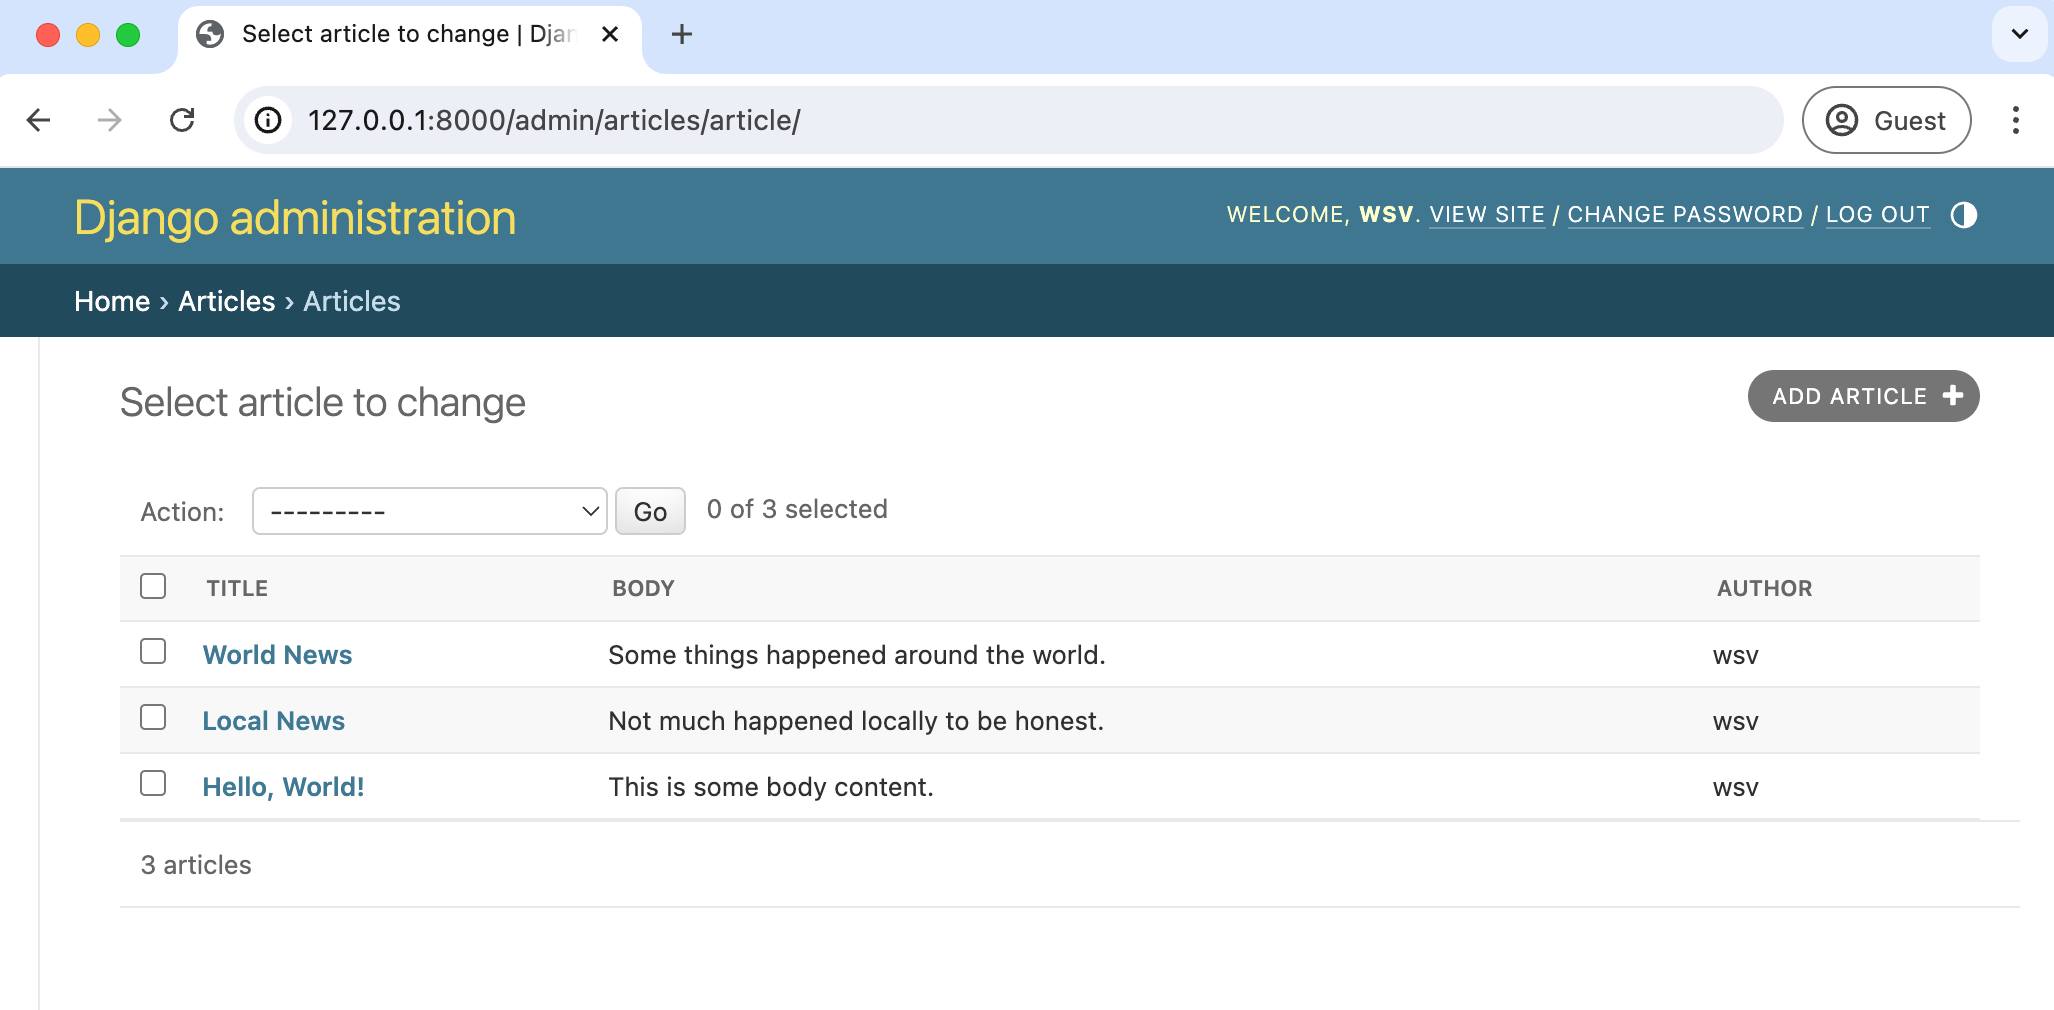2054x1010 pixels.
Task: Click 'Not much happened locally to be honest.'
Action: pyautogui.click(x=856, y=721)
